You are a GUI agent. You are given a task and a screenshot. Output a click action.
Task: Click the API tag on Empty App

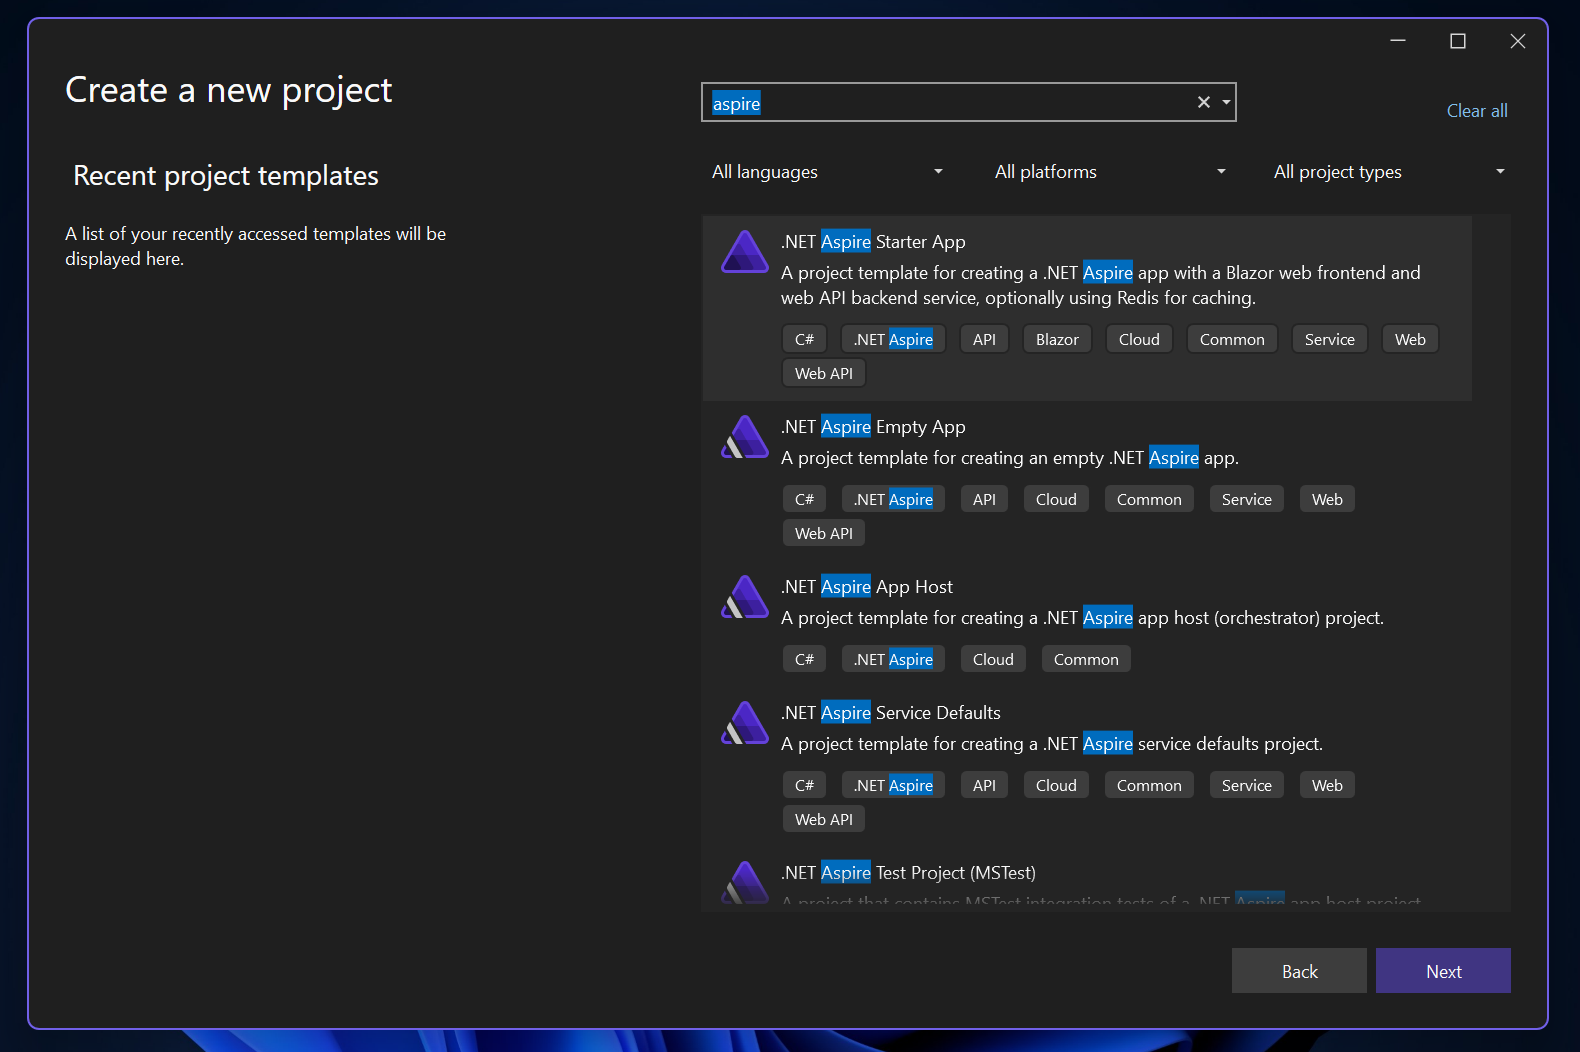coord(984,500)
